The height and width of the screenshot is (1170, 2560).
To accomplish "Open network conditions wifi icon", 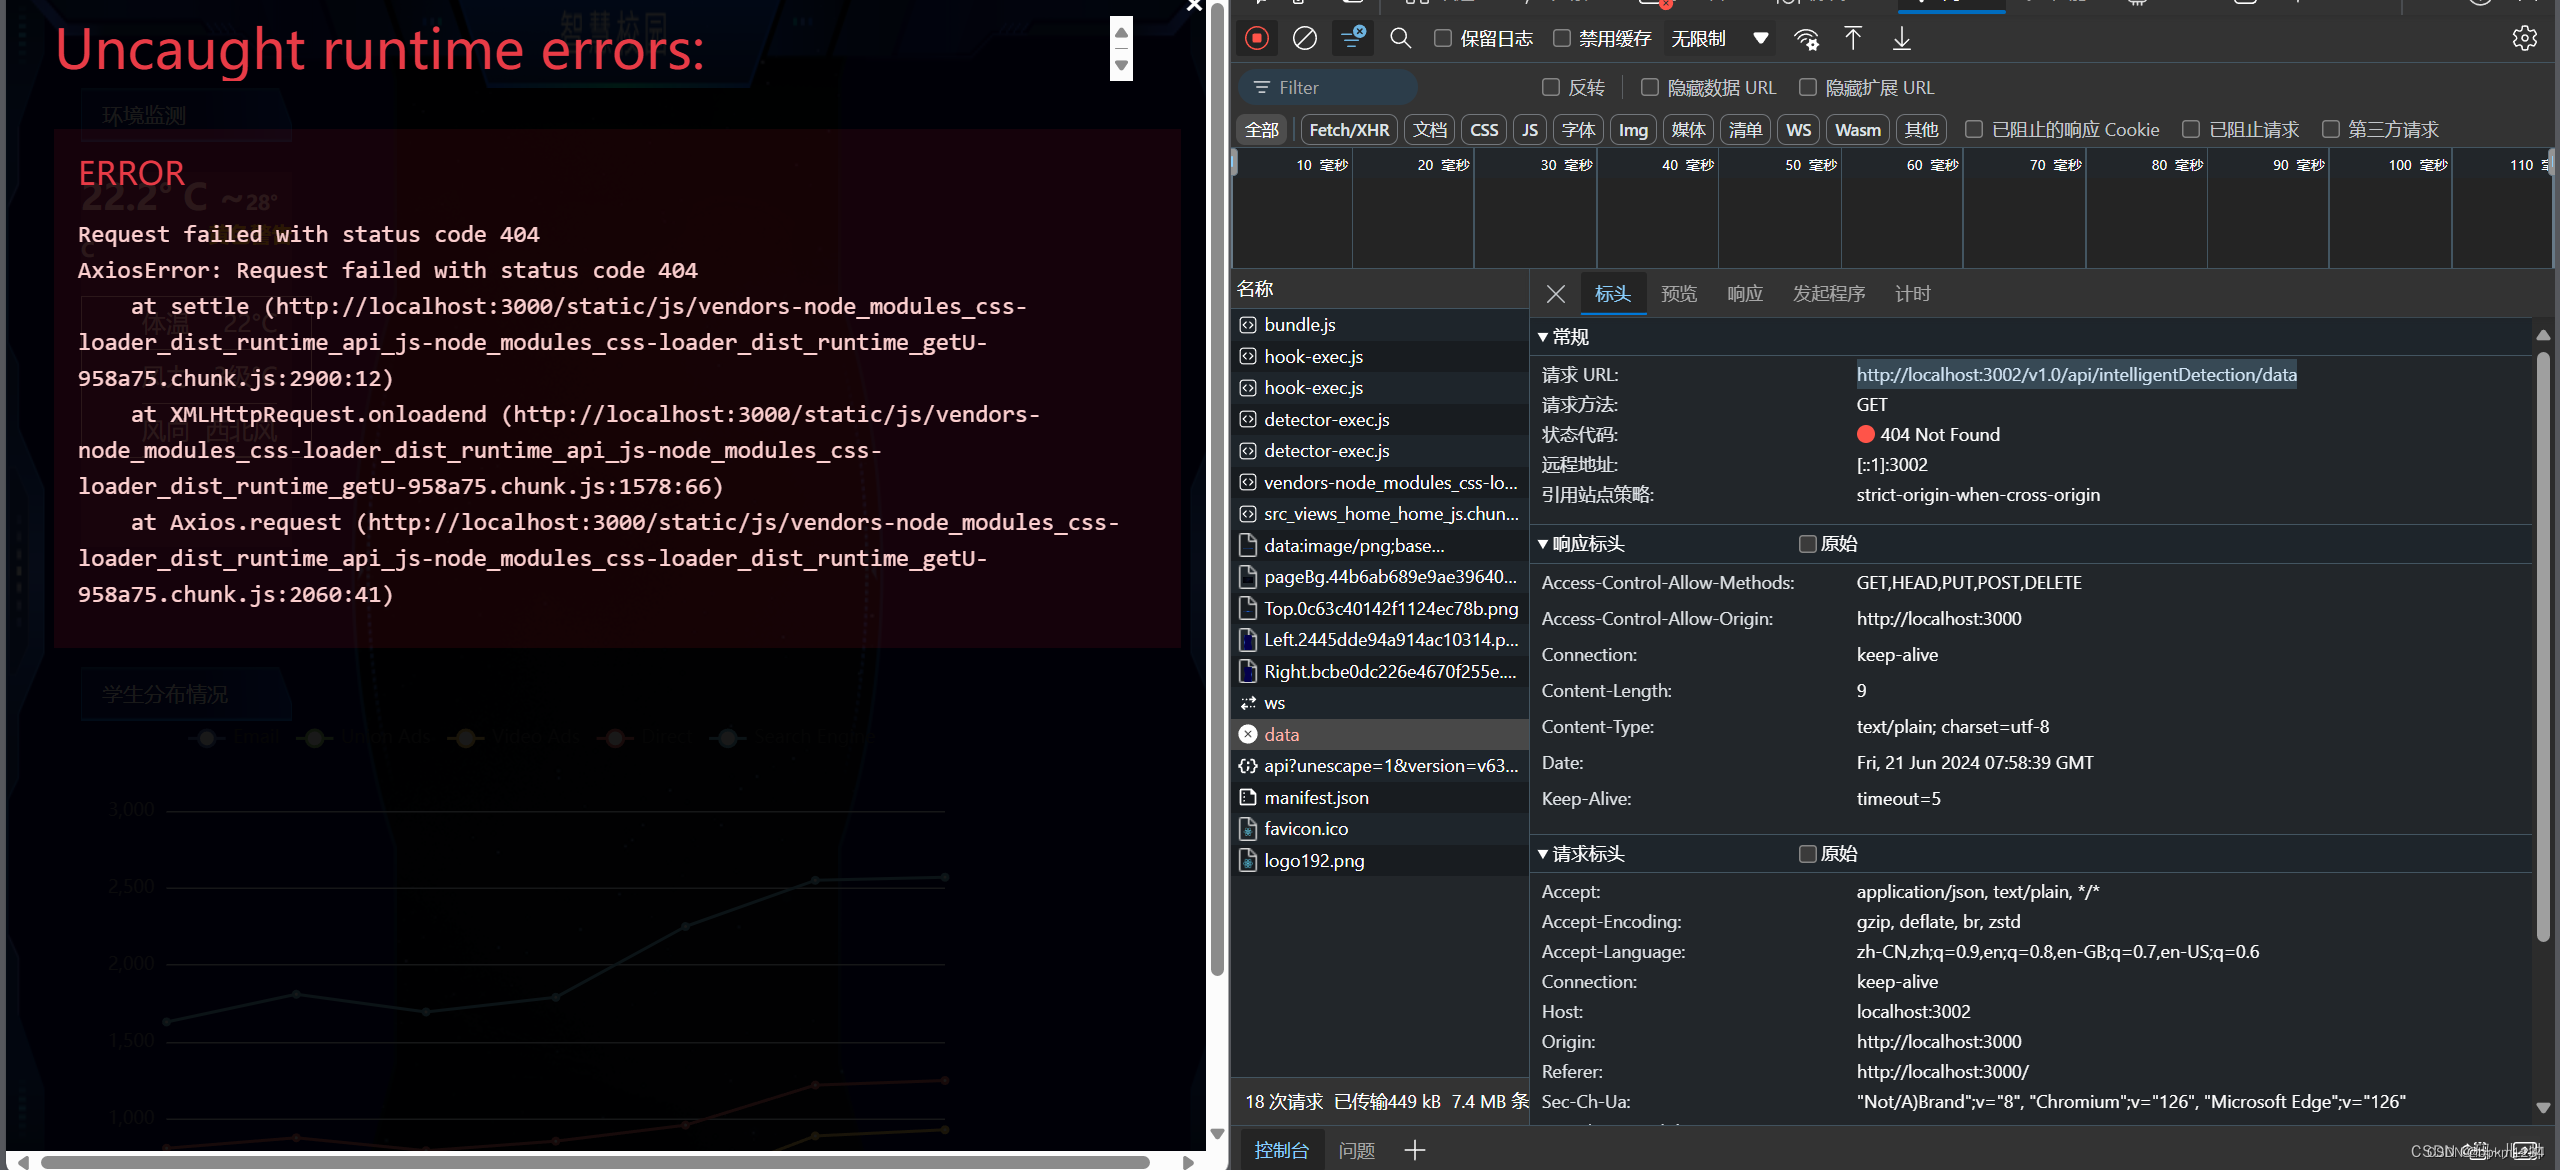I will coord(1806,38).
